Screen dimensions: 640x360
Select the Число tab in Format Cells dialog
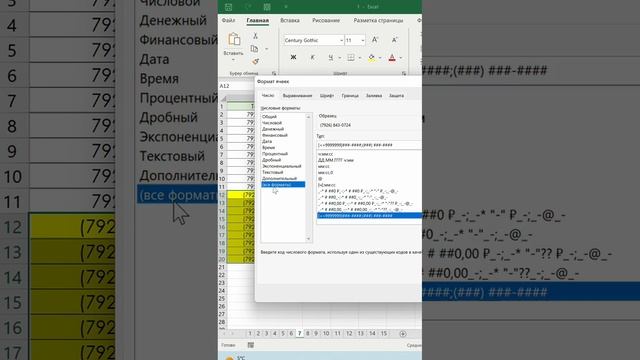click(x=268, y=96)
